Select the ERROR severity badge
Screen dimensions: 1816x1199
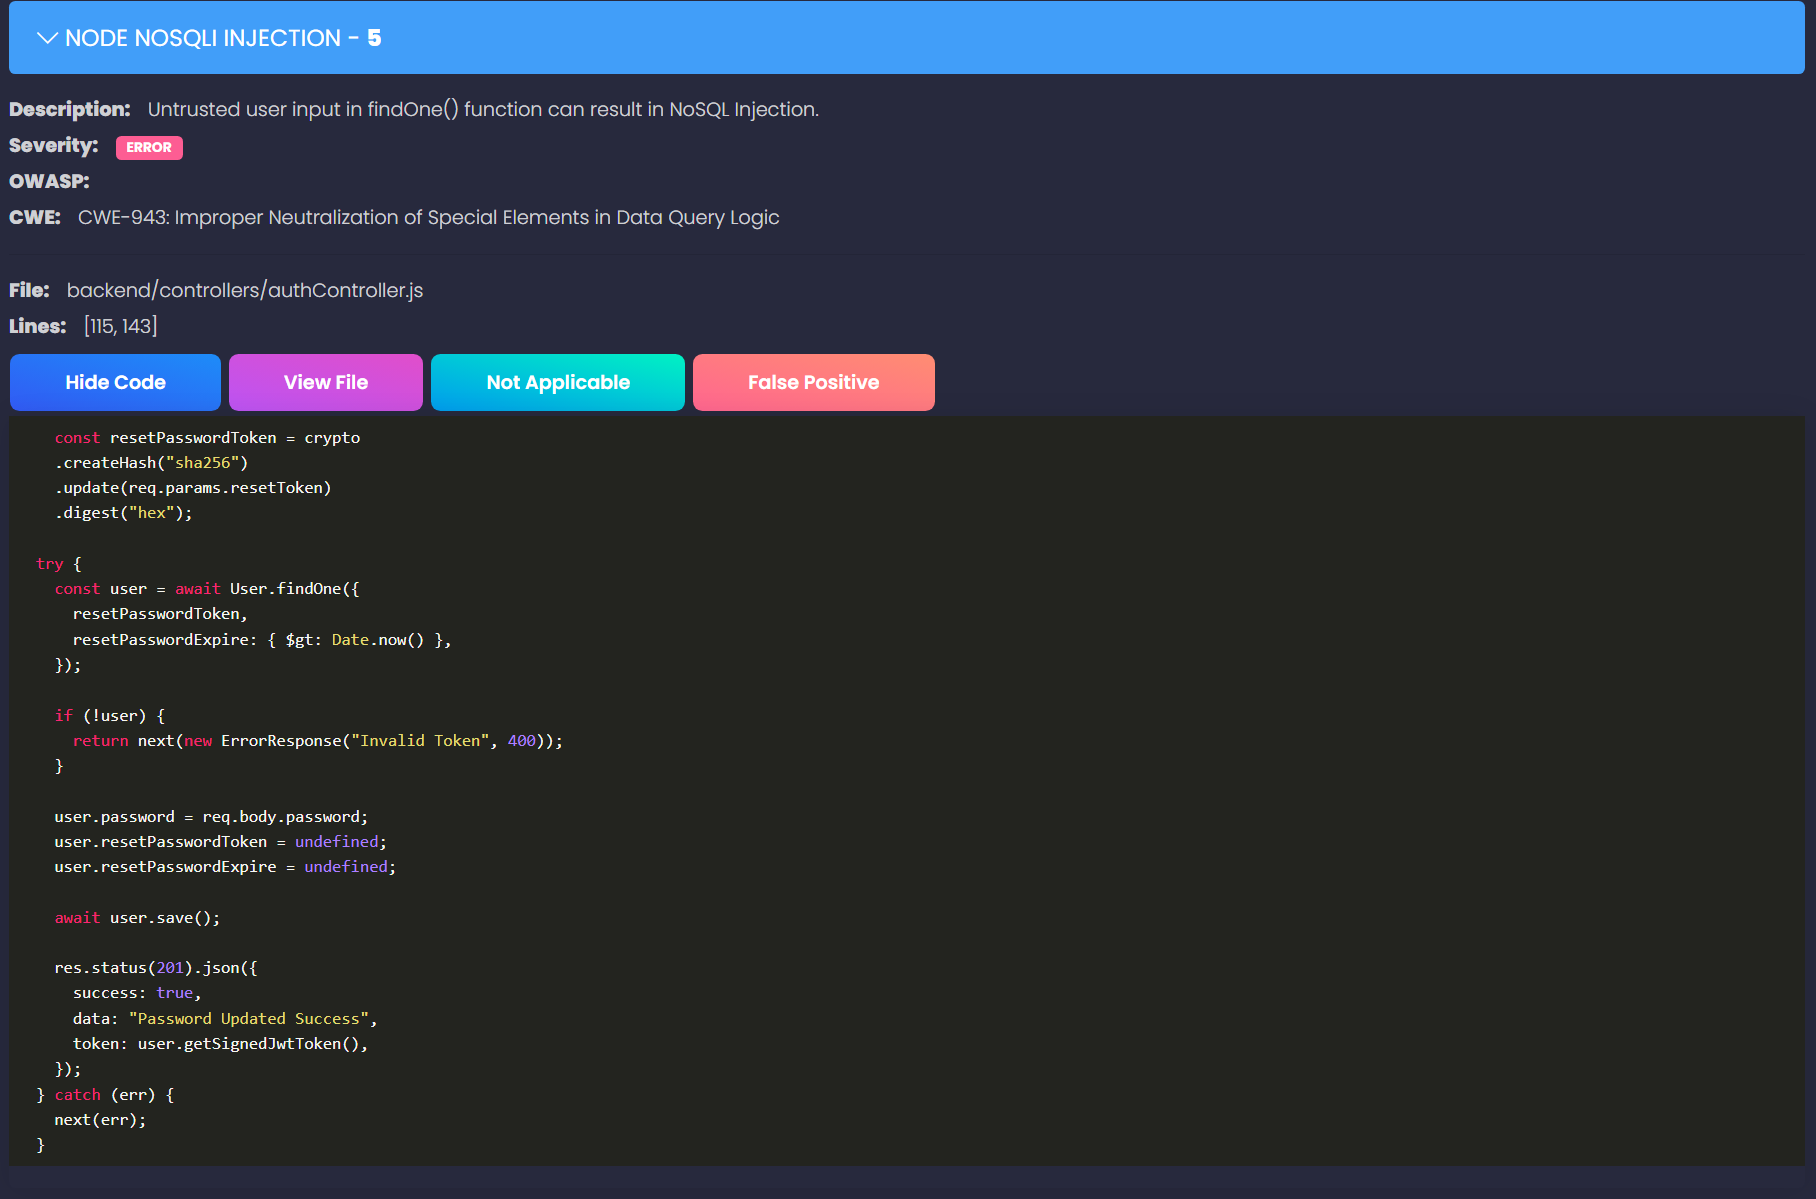pyautogui.click(x=149, y=147)
